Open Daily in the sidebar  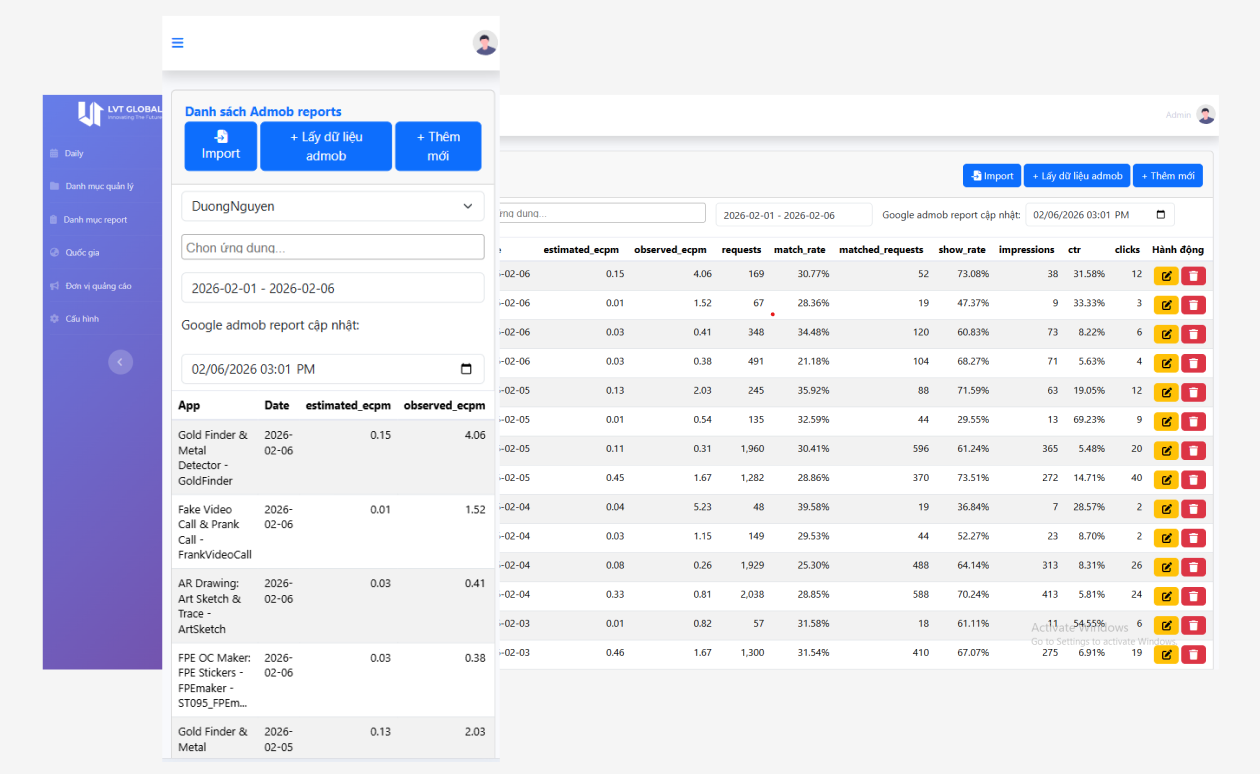pos(74,154)
